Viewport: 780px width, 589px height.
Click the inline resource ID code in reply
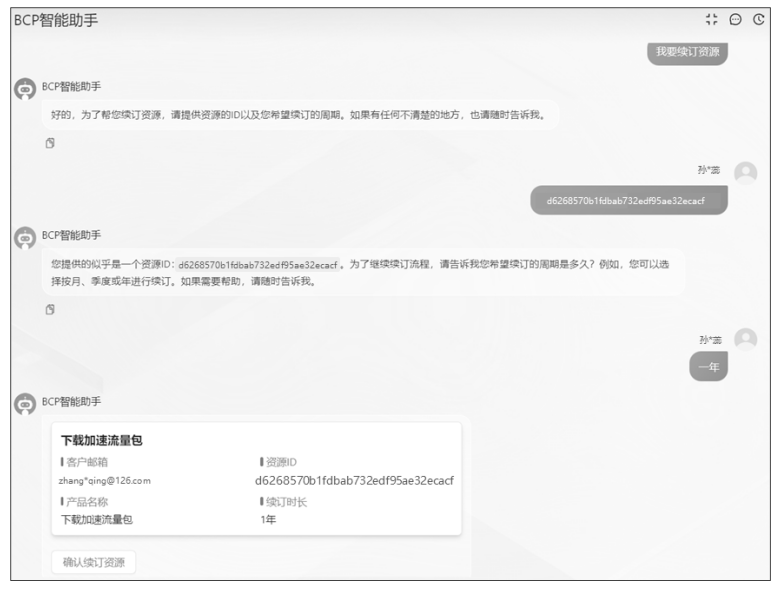point(258,265)
